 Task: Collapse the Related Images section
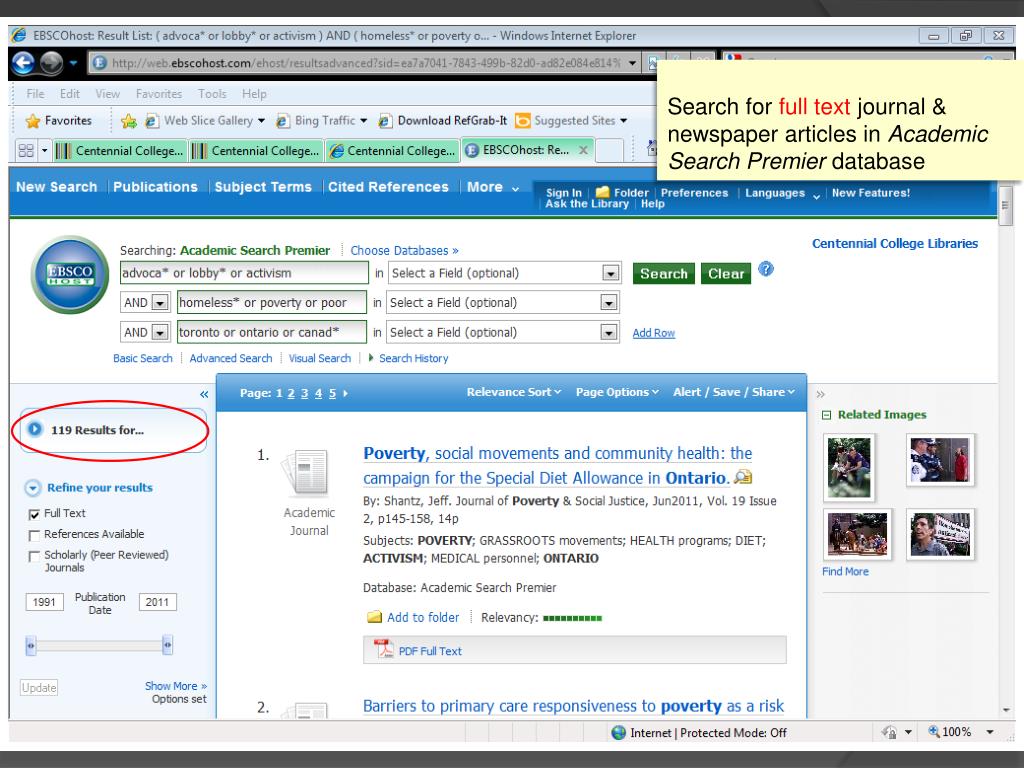[x=826, y=415]
